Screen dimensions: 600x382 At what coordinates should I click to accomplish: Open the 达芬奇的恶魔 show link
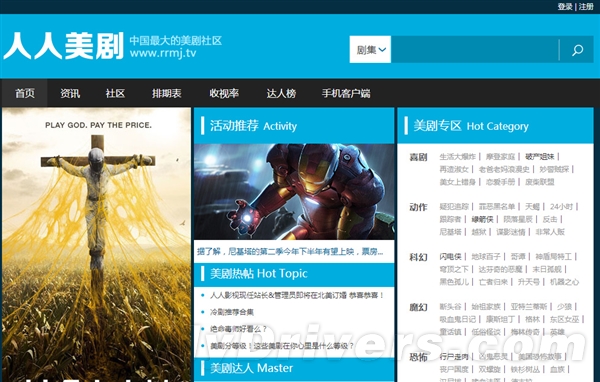(501, 269)
